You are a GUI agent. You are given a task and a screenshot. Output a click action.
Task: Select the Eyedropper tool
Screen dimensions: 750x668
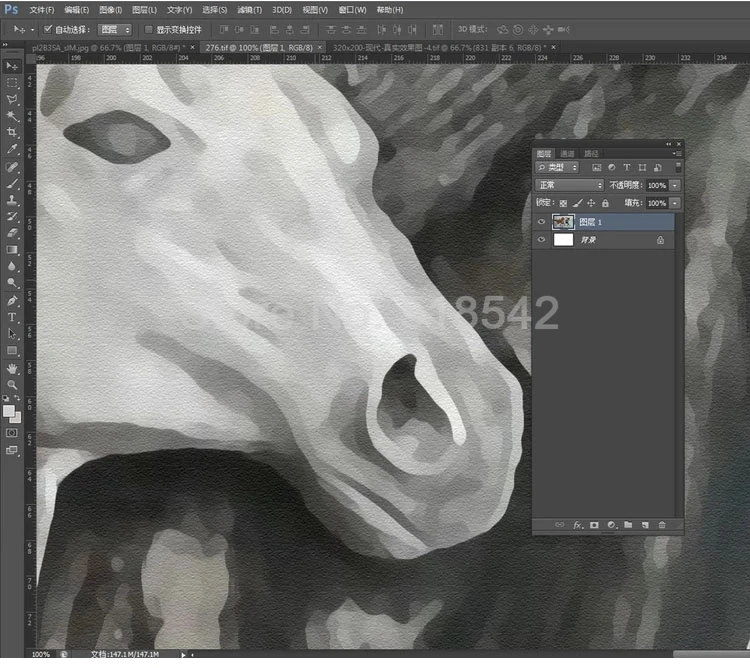[12, 149]
